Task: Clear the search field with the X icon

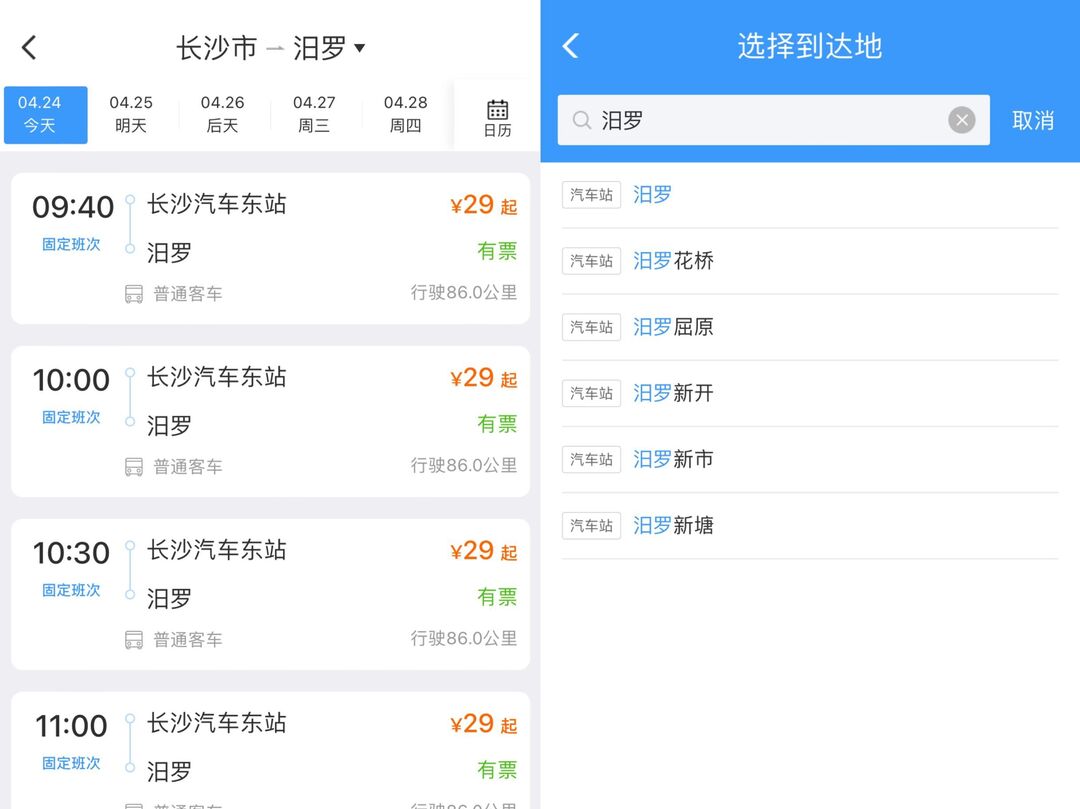Action: 961,120
